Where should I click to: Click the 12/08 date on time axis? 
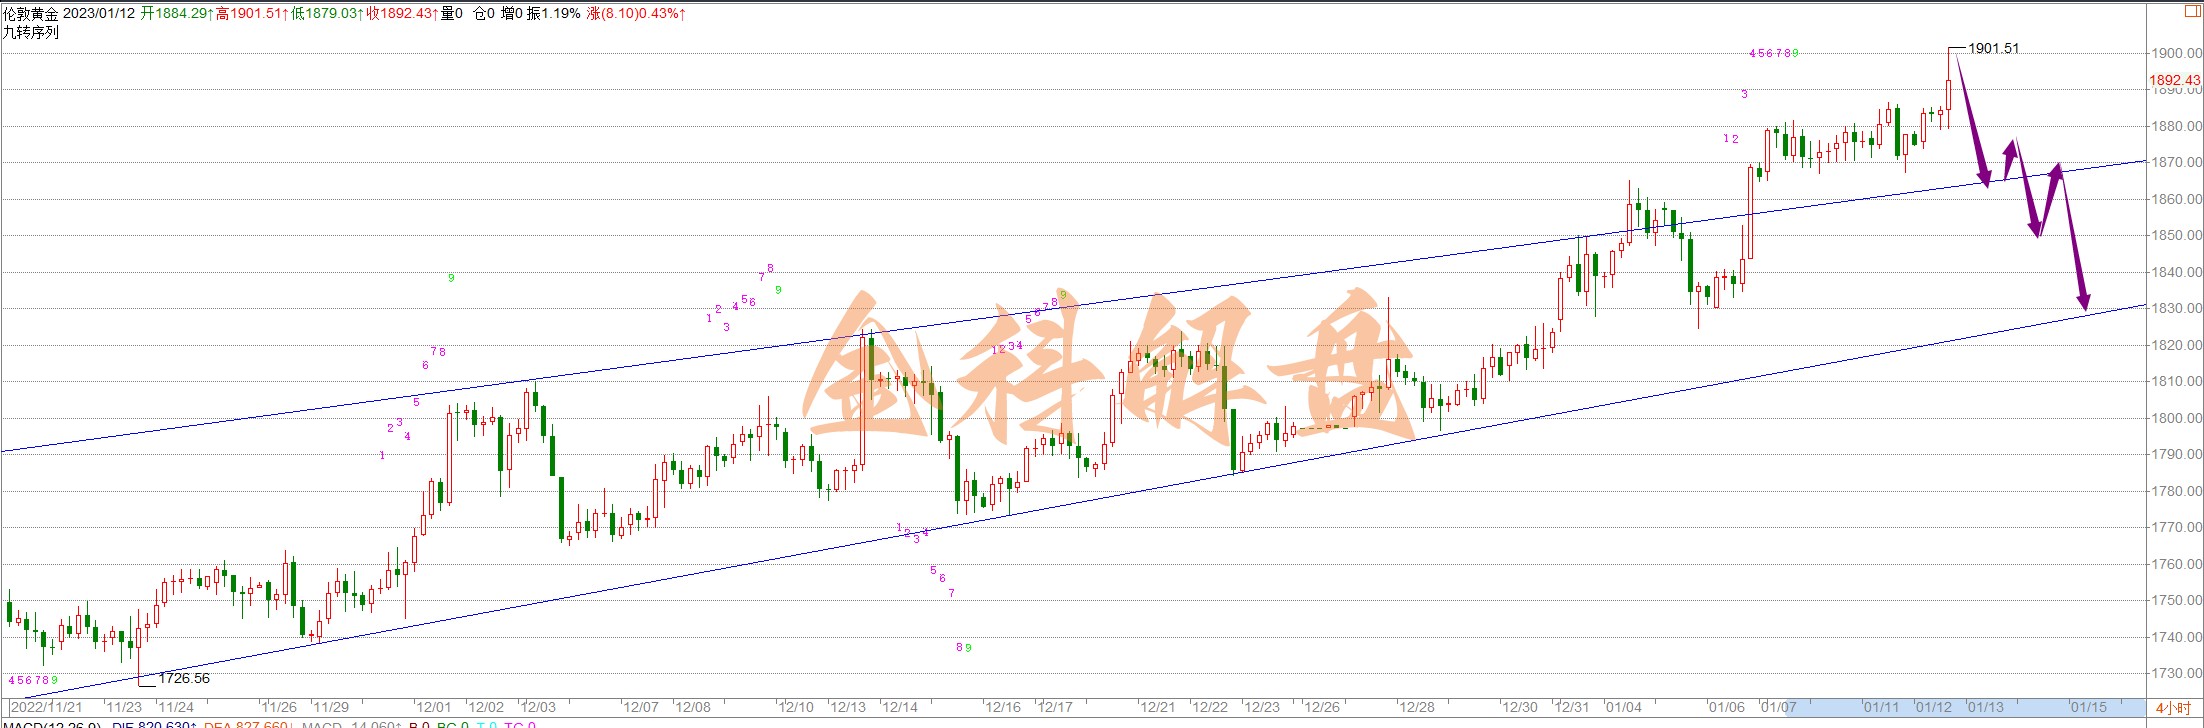tap(693, 707)
